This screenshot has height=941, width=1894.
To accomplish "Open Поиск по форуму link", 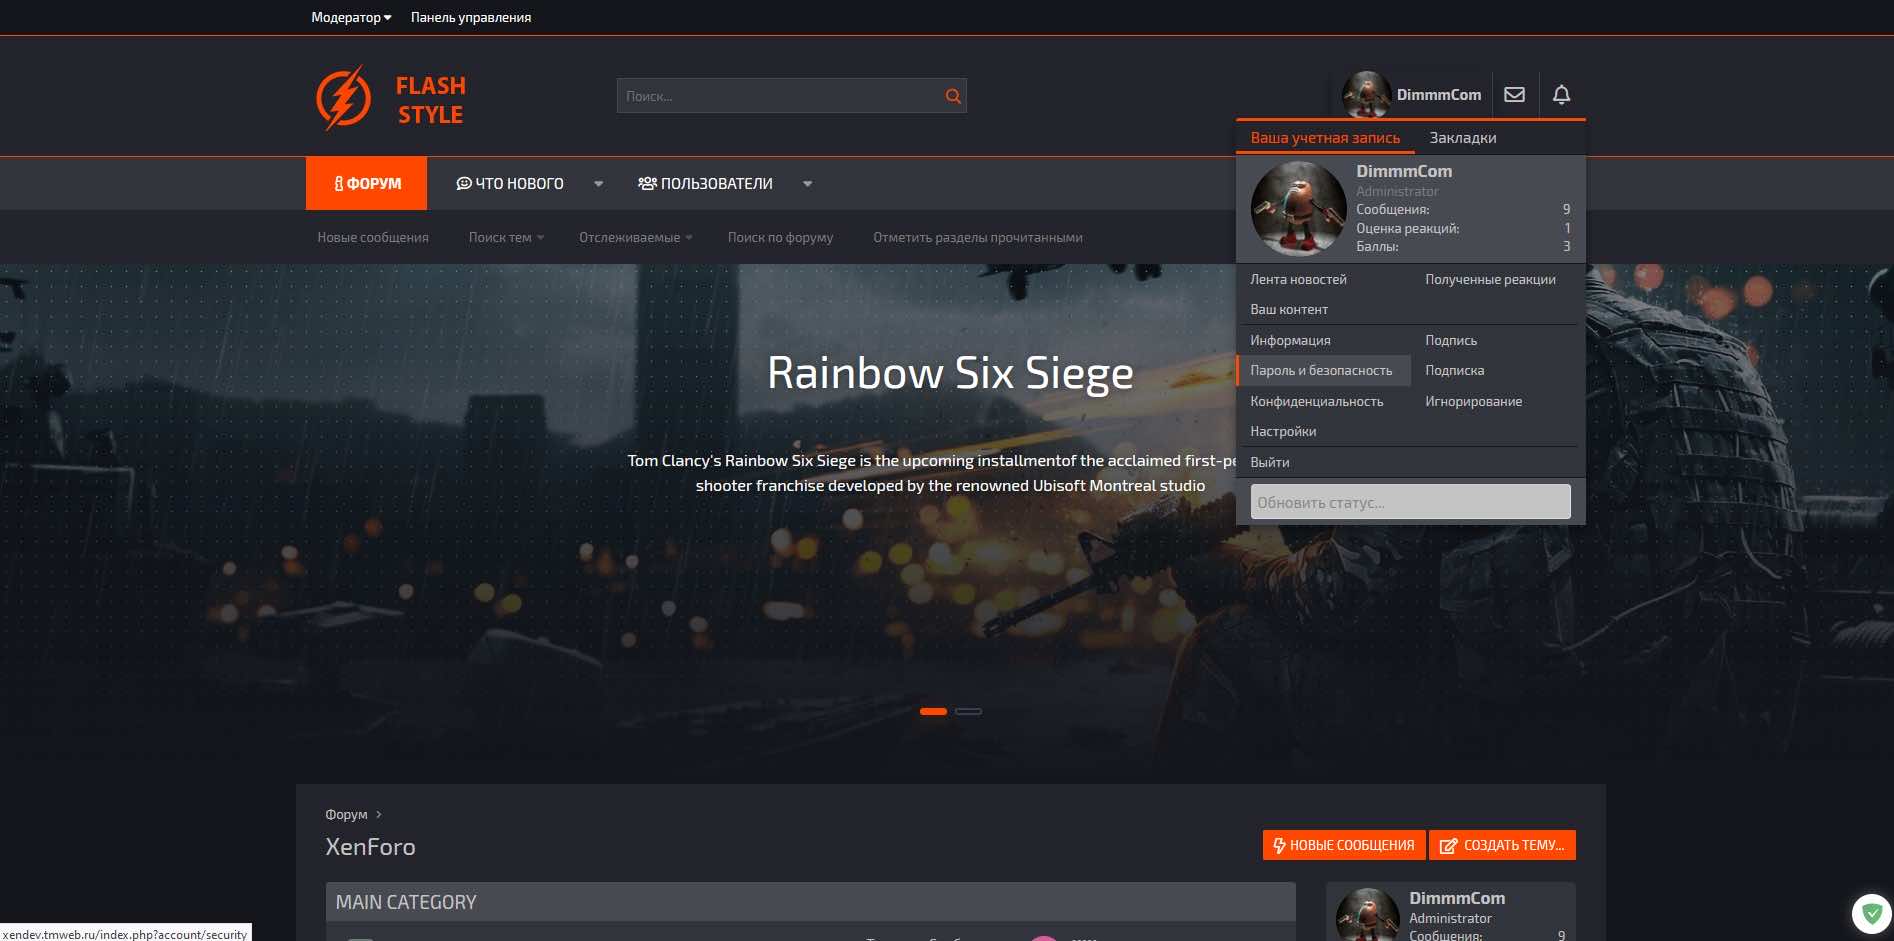I will [780, 237].
